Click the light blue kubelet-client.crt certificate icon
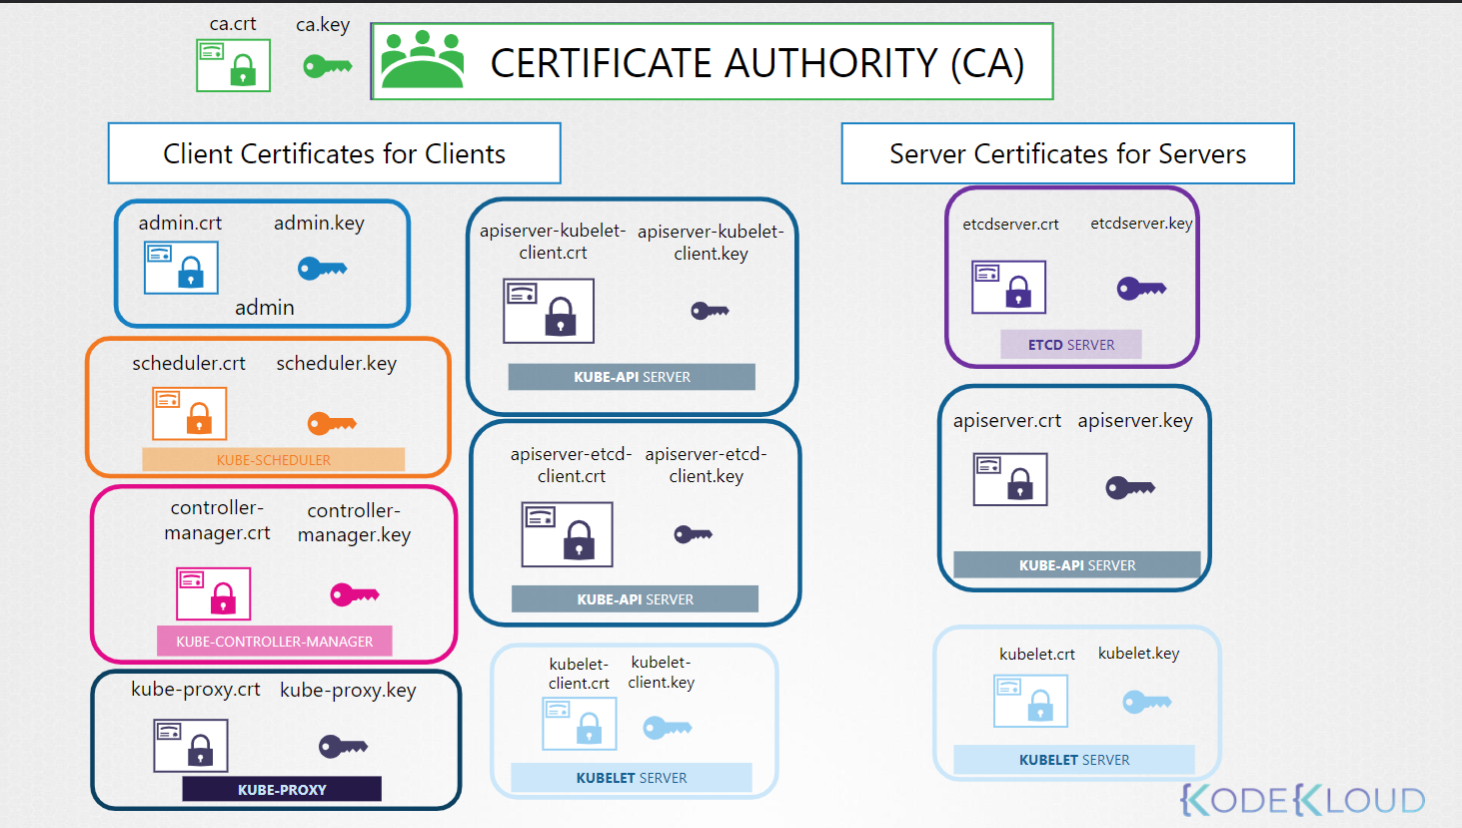The image size is (1462, 828). (579, 724)
